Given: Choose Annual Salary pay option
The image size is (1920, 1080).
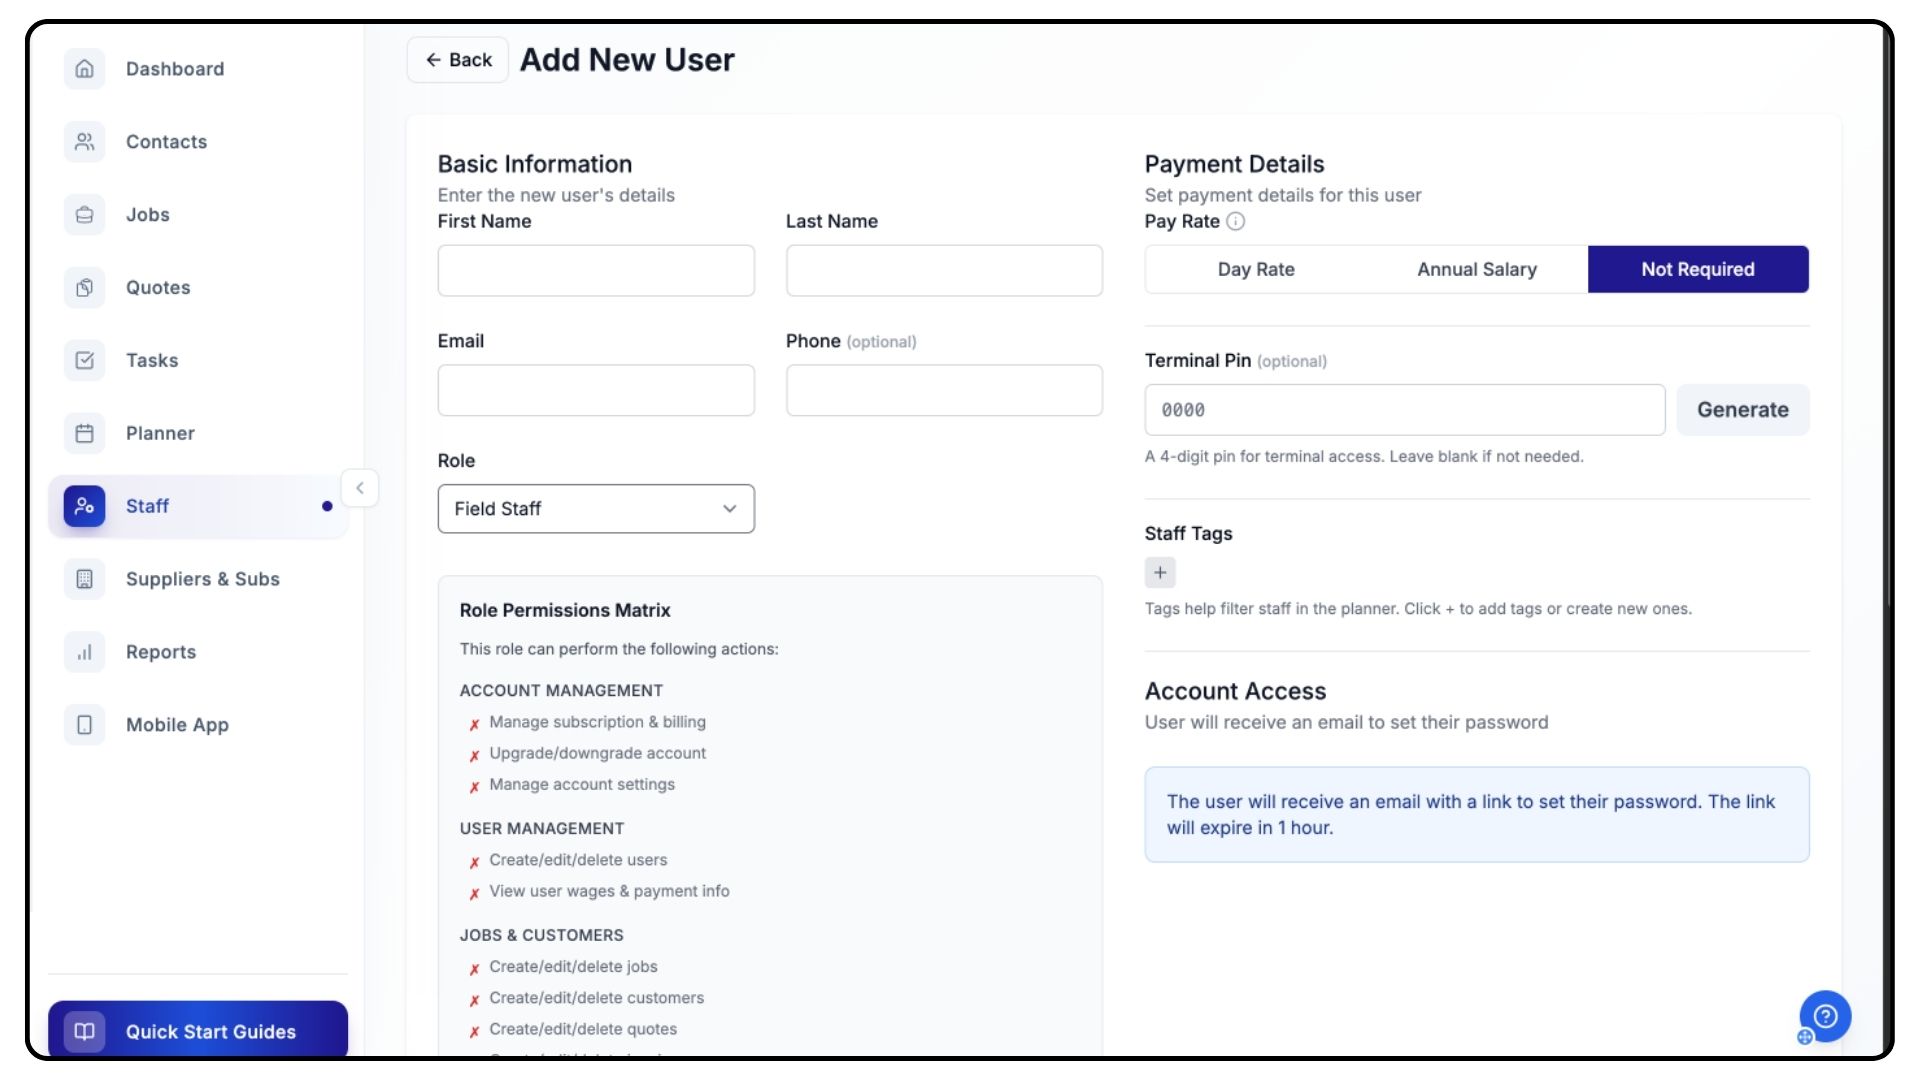Looking at the screenshot, I should click(x=1476, y=270).
